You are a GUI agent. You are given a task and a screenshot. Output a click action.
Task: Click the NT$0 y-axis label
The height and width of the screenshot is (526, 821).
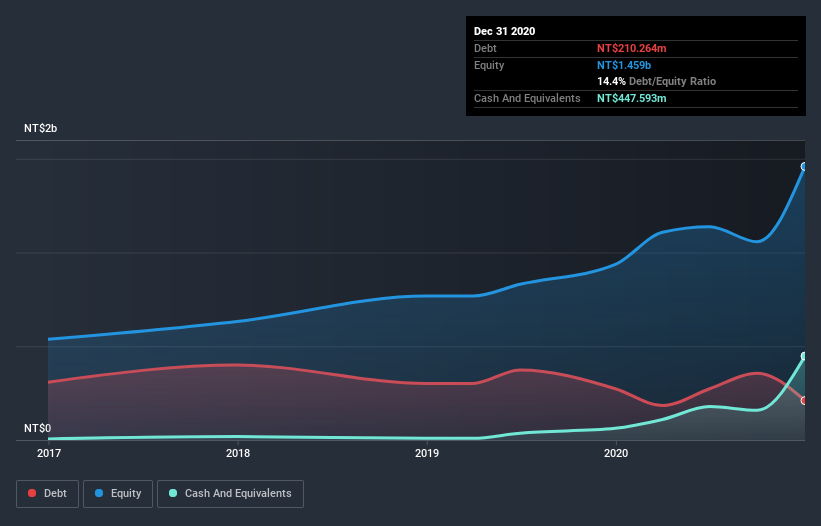pyautogui.click(x=38, y=428)
